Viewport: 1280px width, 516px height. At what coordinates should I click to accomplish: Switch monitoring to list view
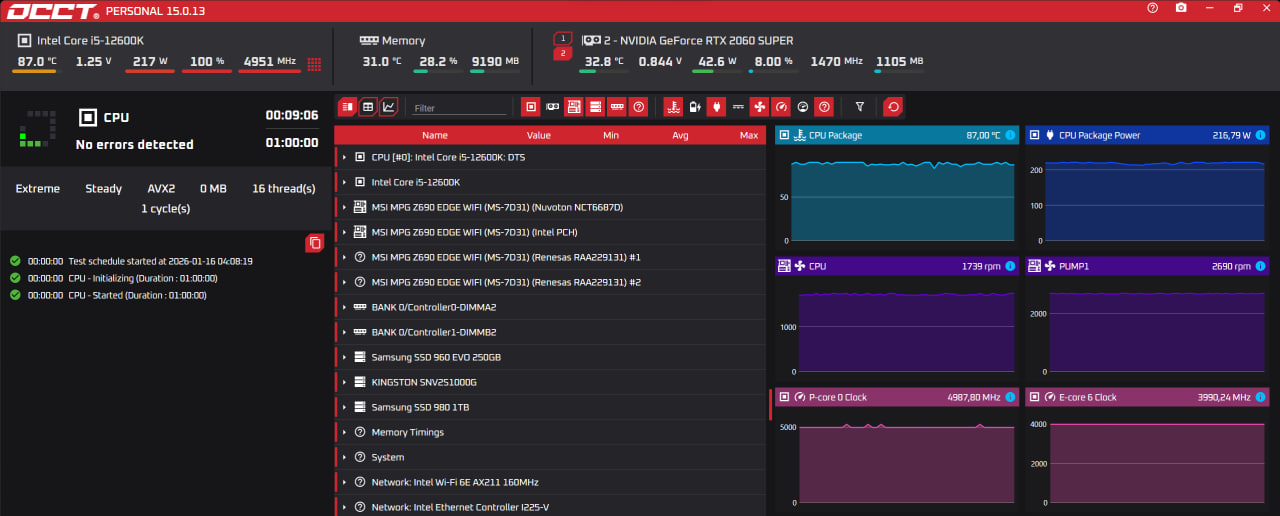348,106
